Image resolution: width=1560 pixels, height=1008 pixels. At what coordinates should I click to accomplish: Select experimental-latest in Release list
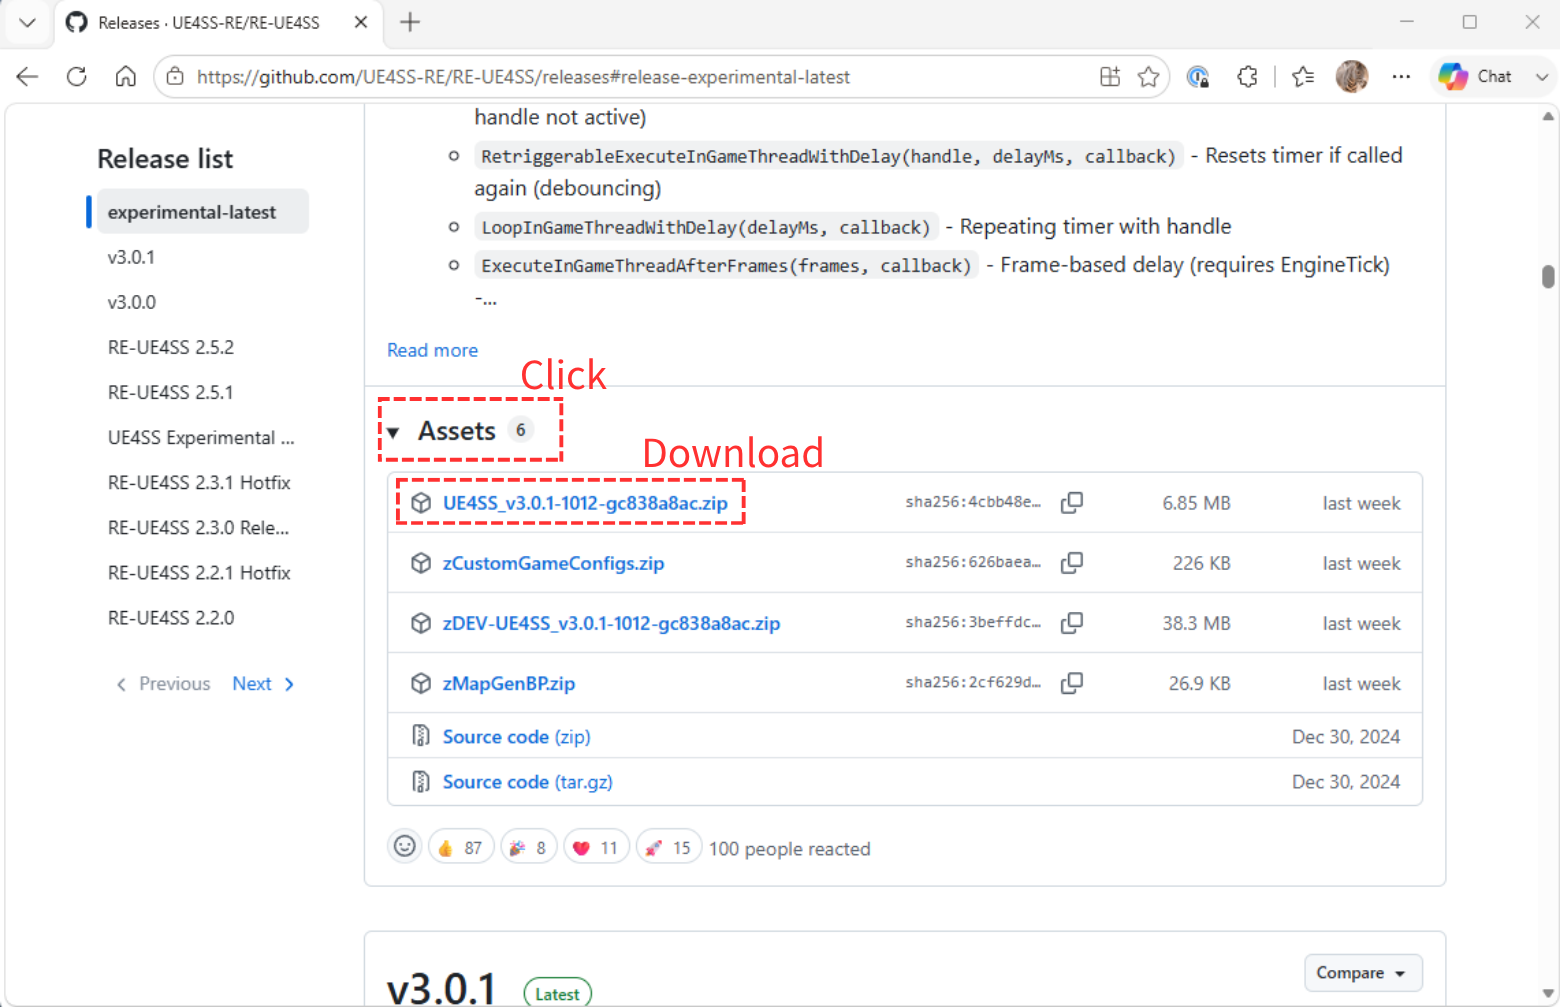pyautogui.click(x=202, y=212)
